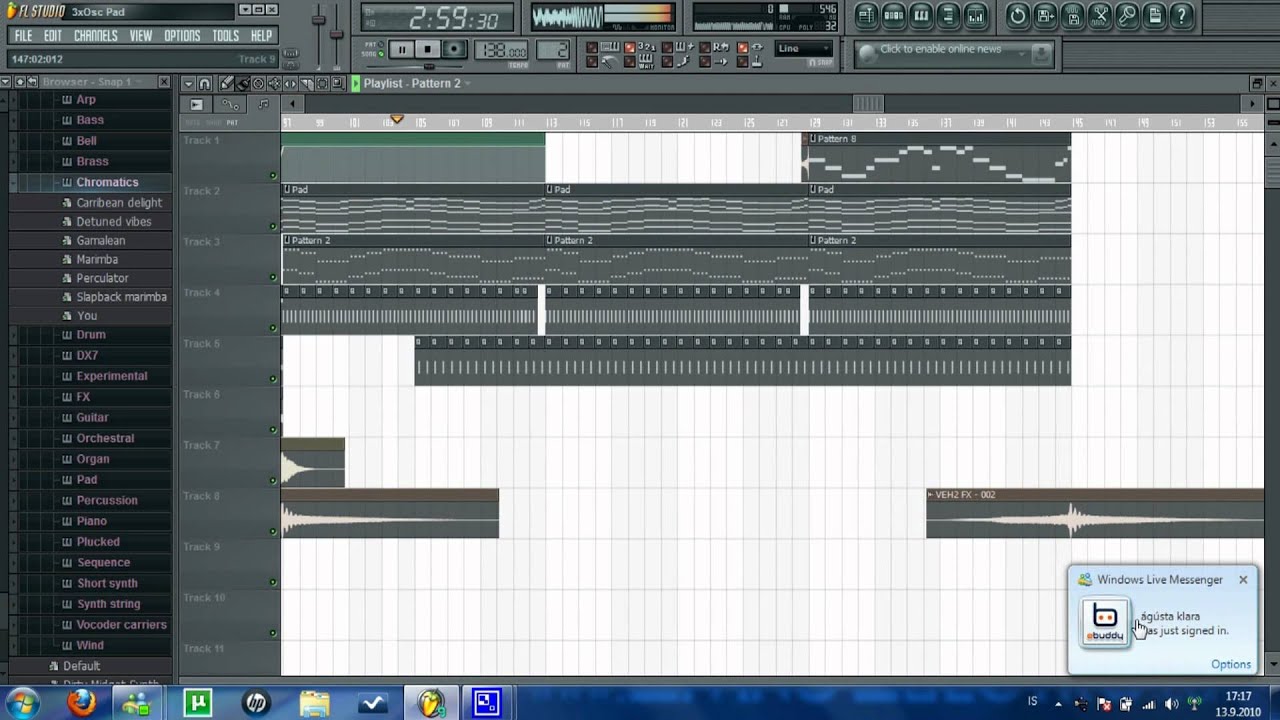Open the OPTIONS menu
Viewport: 1280px width, 720px height.
pos(182,36)
